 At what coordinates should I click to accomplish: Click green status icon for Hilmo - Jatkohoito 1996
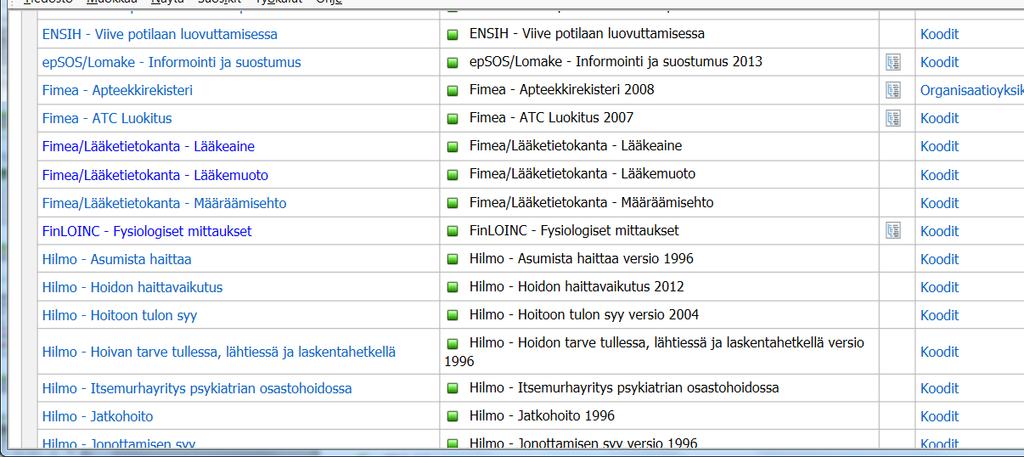tap(453, 417)
